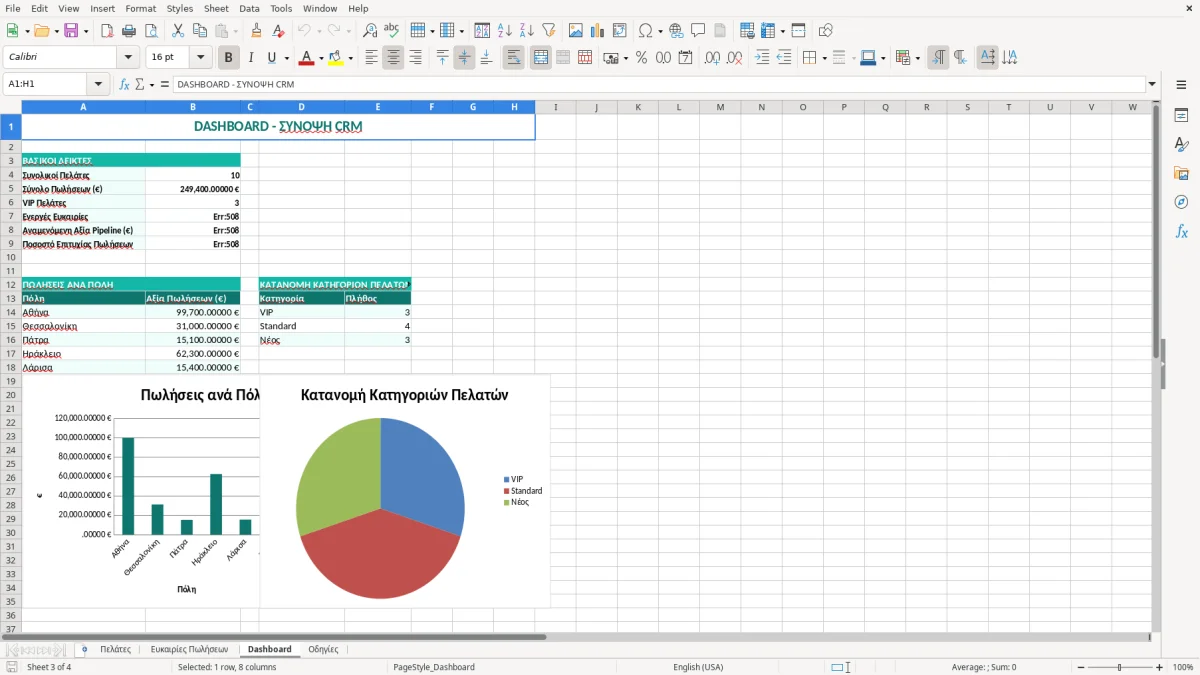Open the Sheet menu
Screen dimensions: 1200x675
(216, 8)
